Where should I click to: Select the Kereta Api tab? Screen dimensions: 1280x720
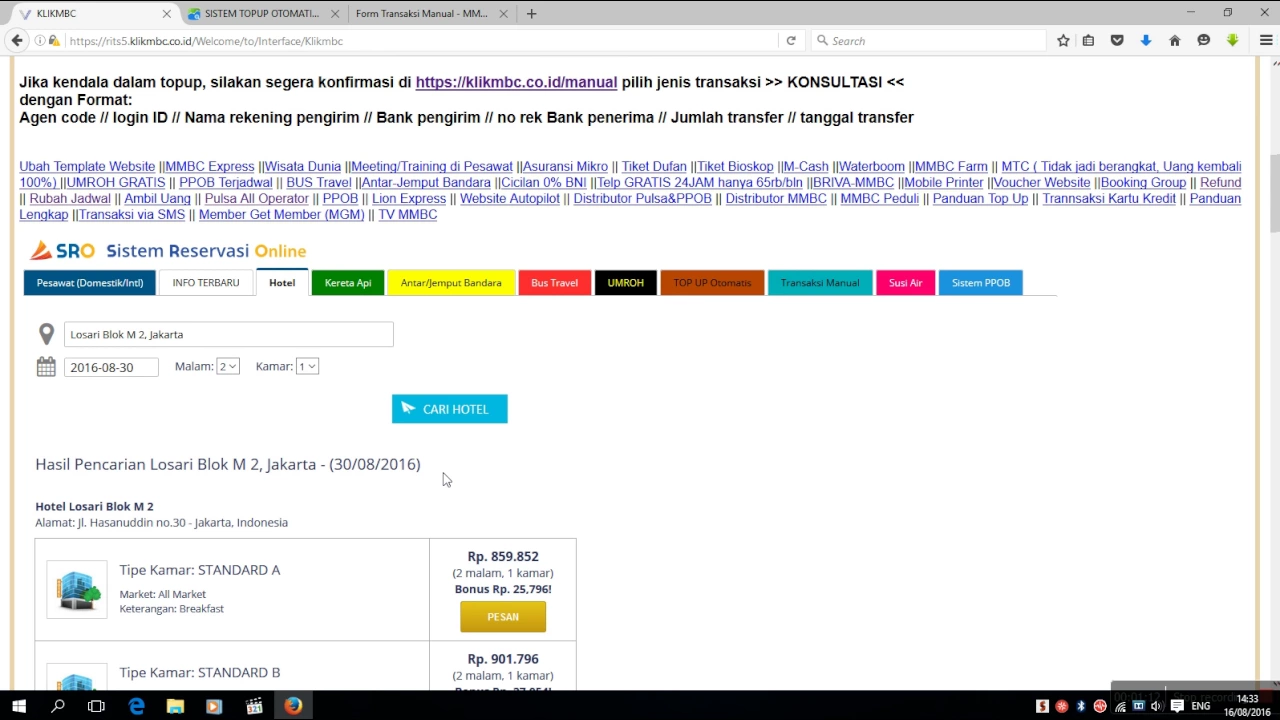point(348,283)
